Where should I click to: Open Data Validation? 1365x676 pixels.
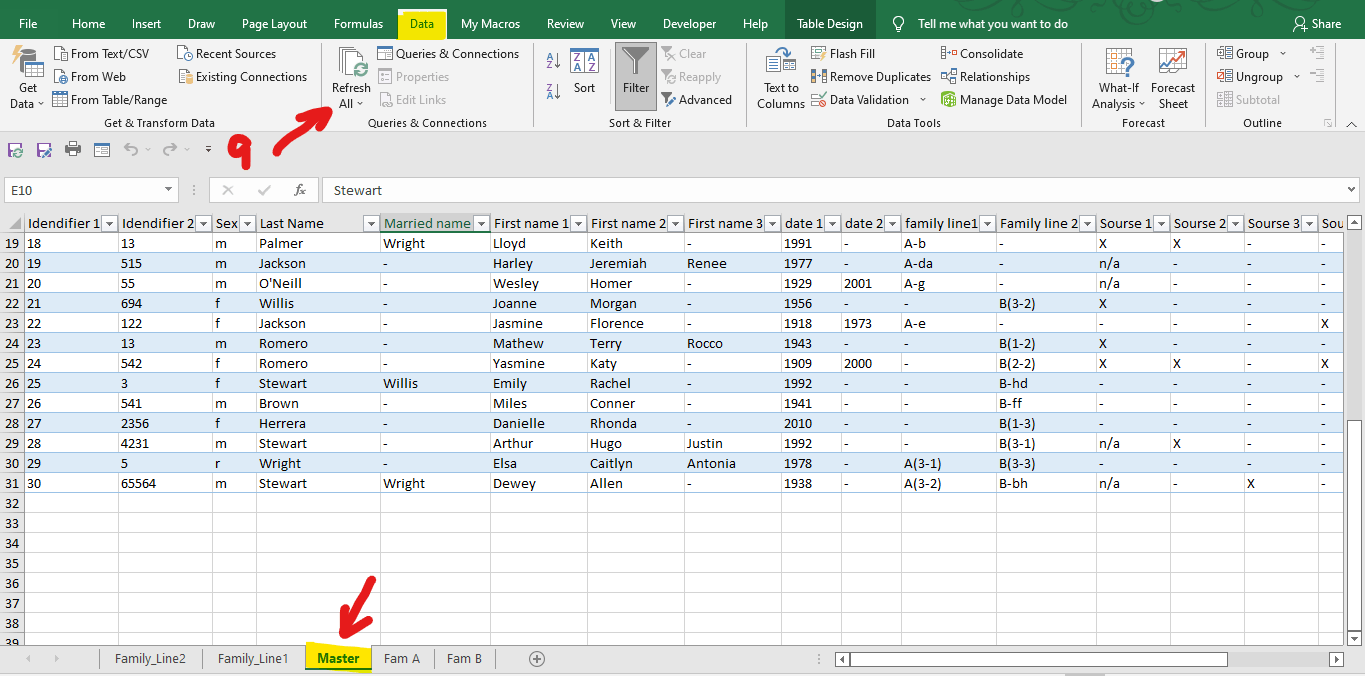point(860,100)
